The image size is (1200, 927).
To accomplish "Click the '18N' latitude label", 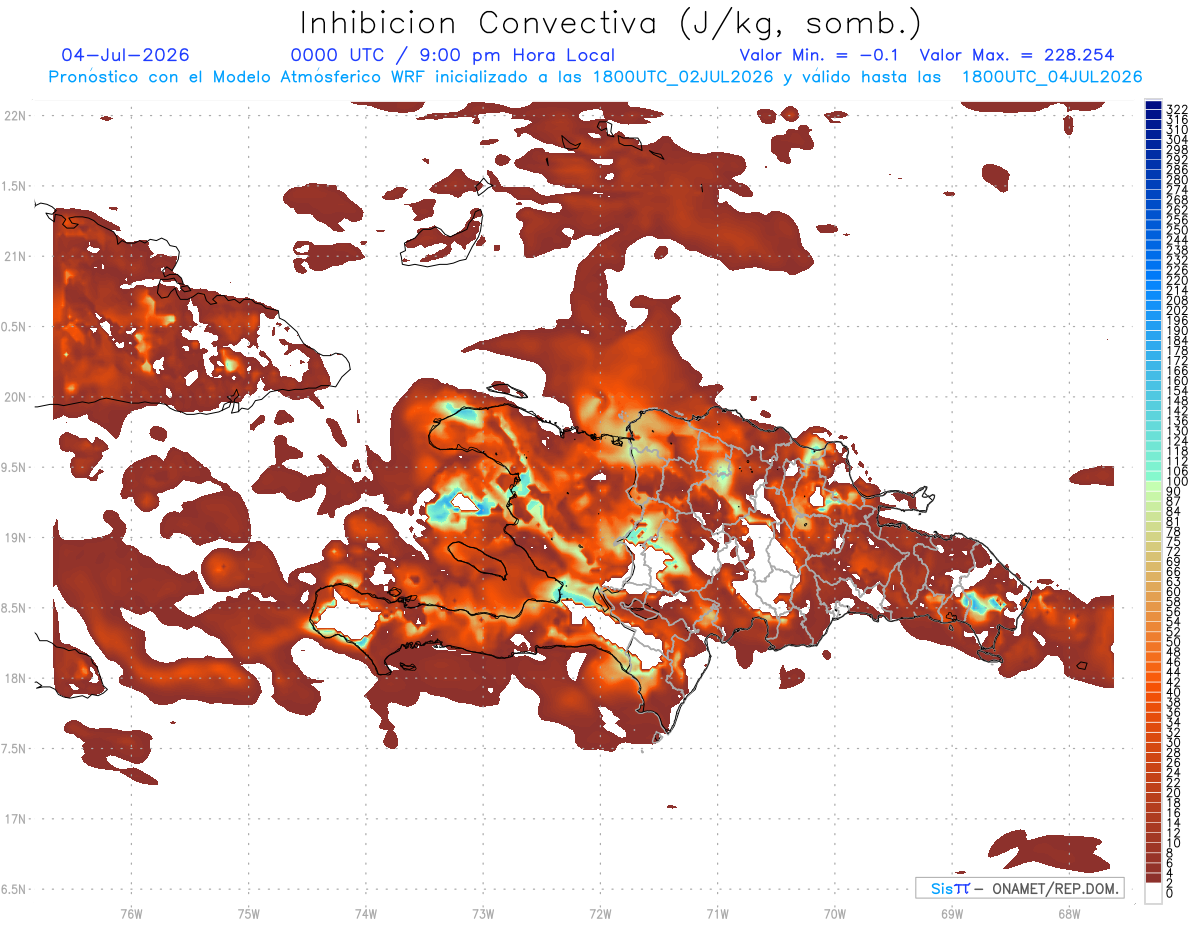I will 17,678.
